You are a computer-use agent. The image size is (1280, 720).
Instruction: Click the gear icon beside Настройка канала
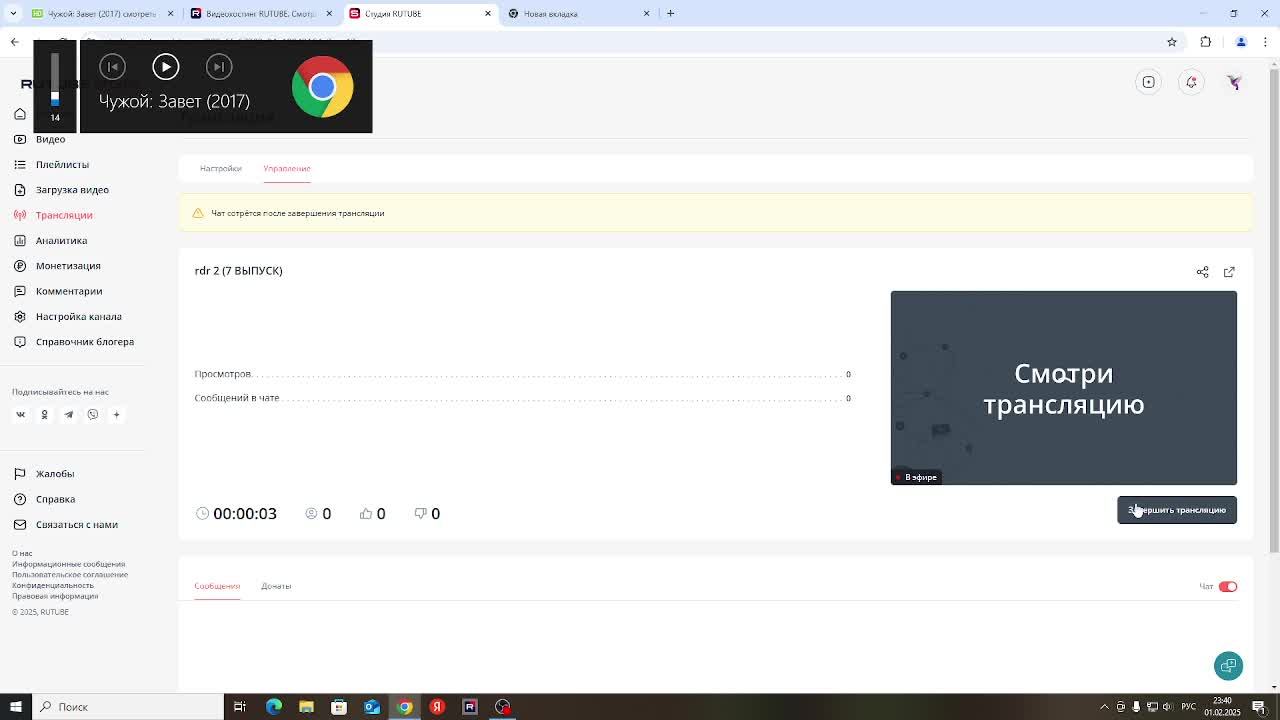pos(20,316)
